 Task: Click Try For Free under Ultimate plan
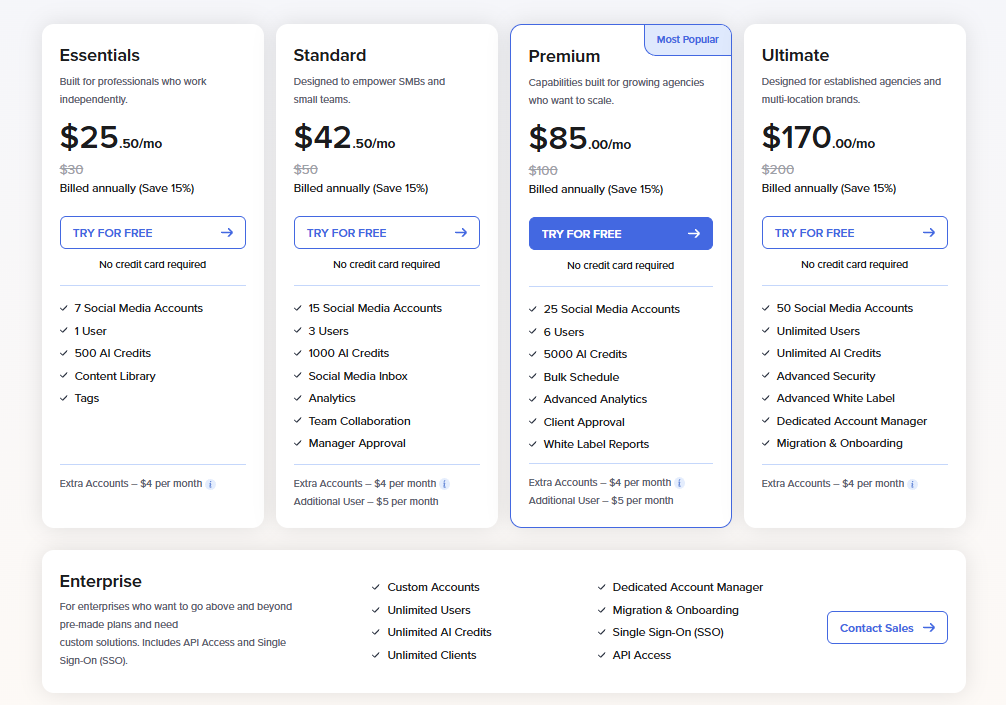click(855, 233)
